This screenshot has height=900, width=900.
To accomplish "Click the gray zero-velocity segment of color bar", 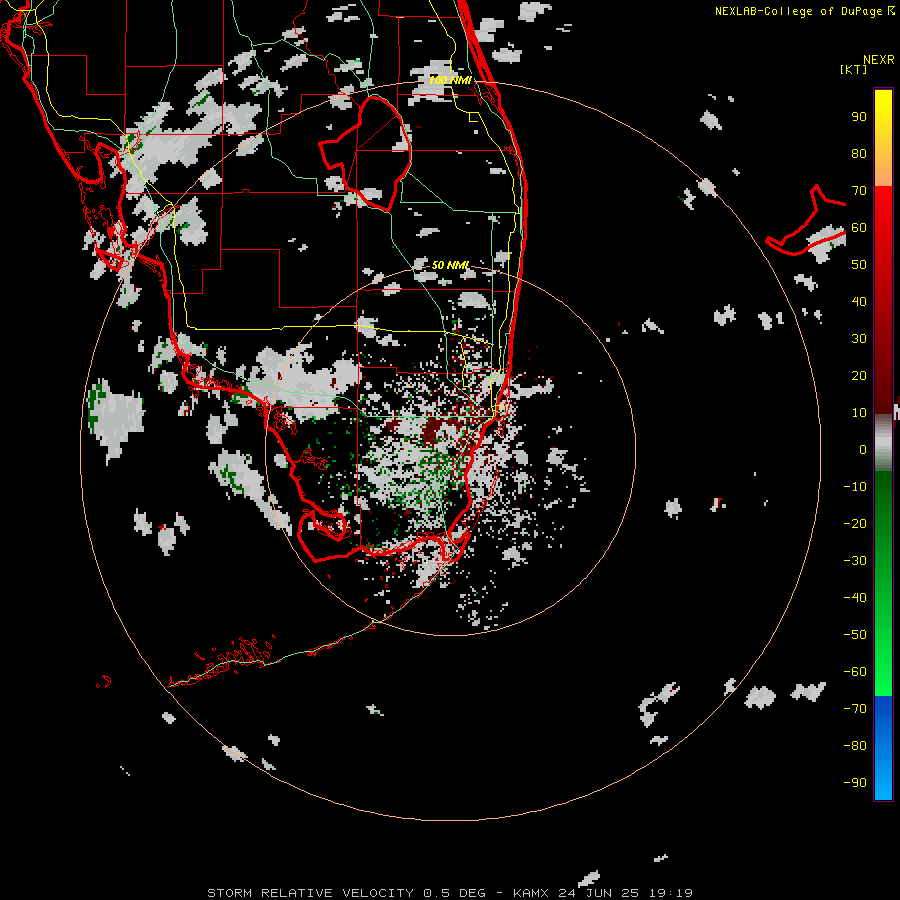I will tap(883, 443).
